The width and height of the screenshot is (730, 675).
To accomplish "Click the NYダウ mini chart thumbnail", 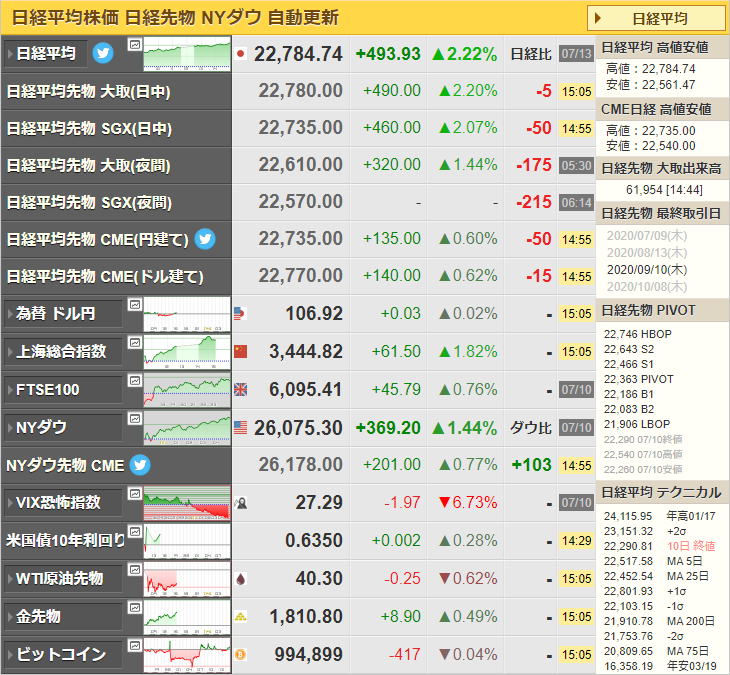I will [187, 428].
